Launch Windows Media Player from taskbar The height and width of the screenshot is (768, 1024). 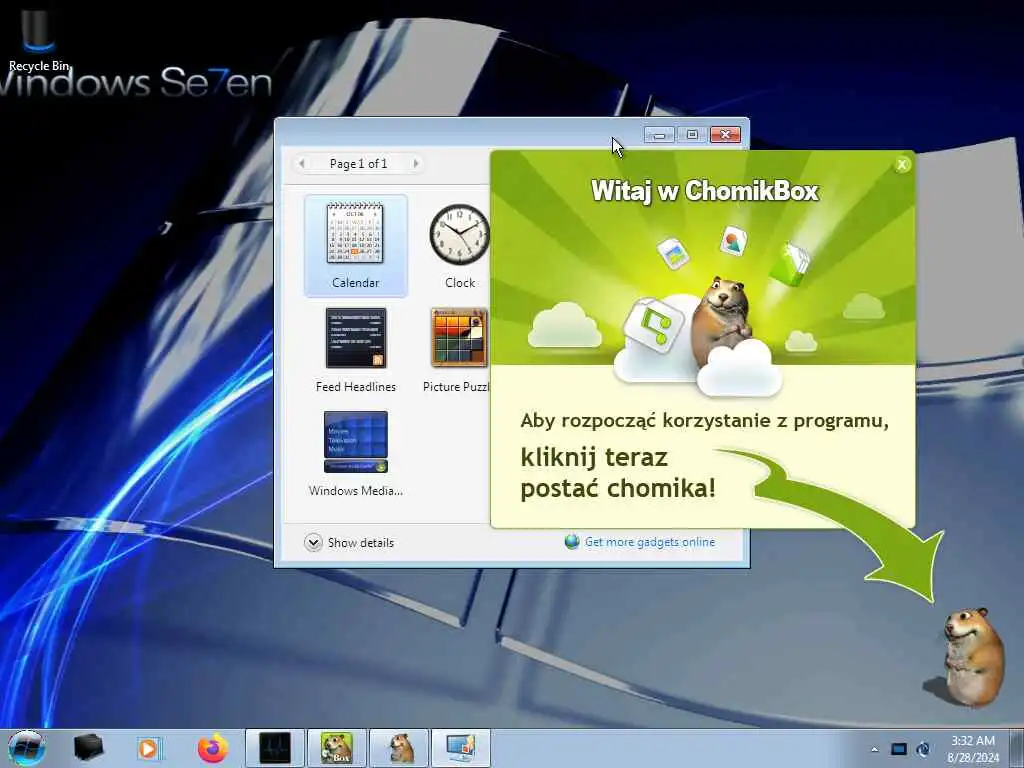(x=149, y=748)
